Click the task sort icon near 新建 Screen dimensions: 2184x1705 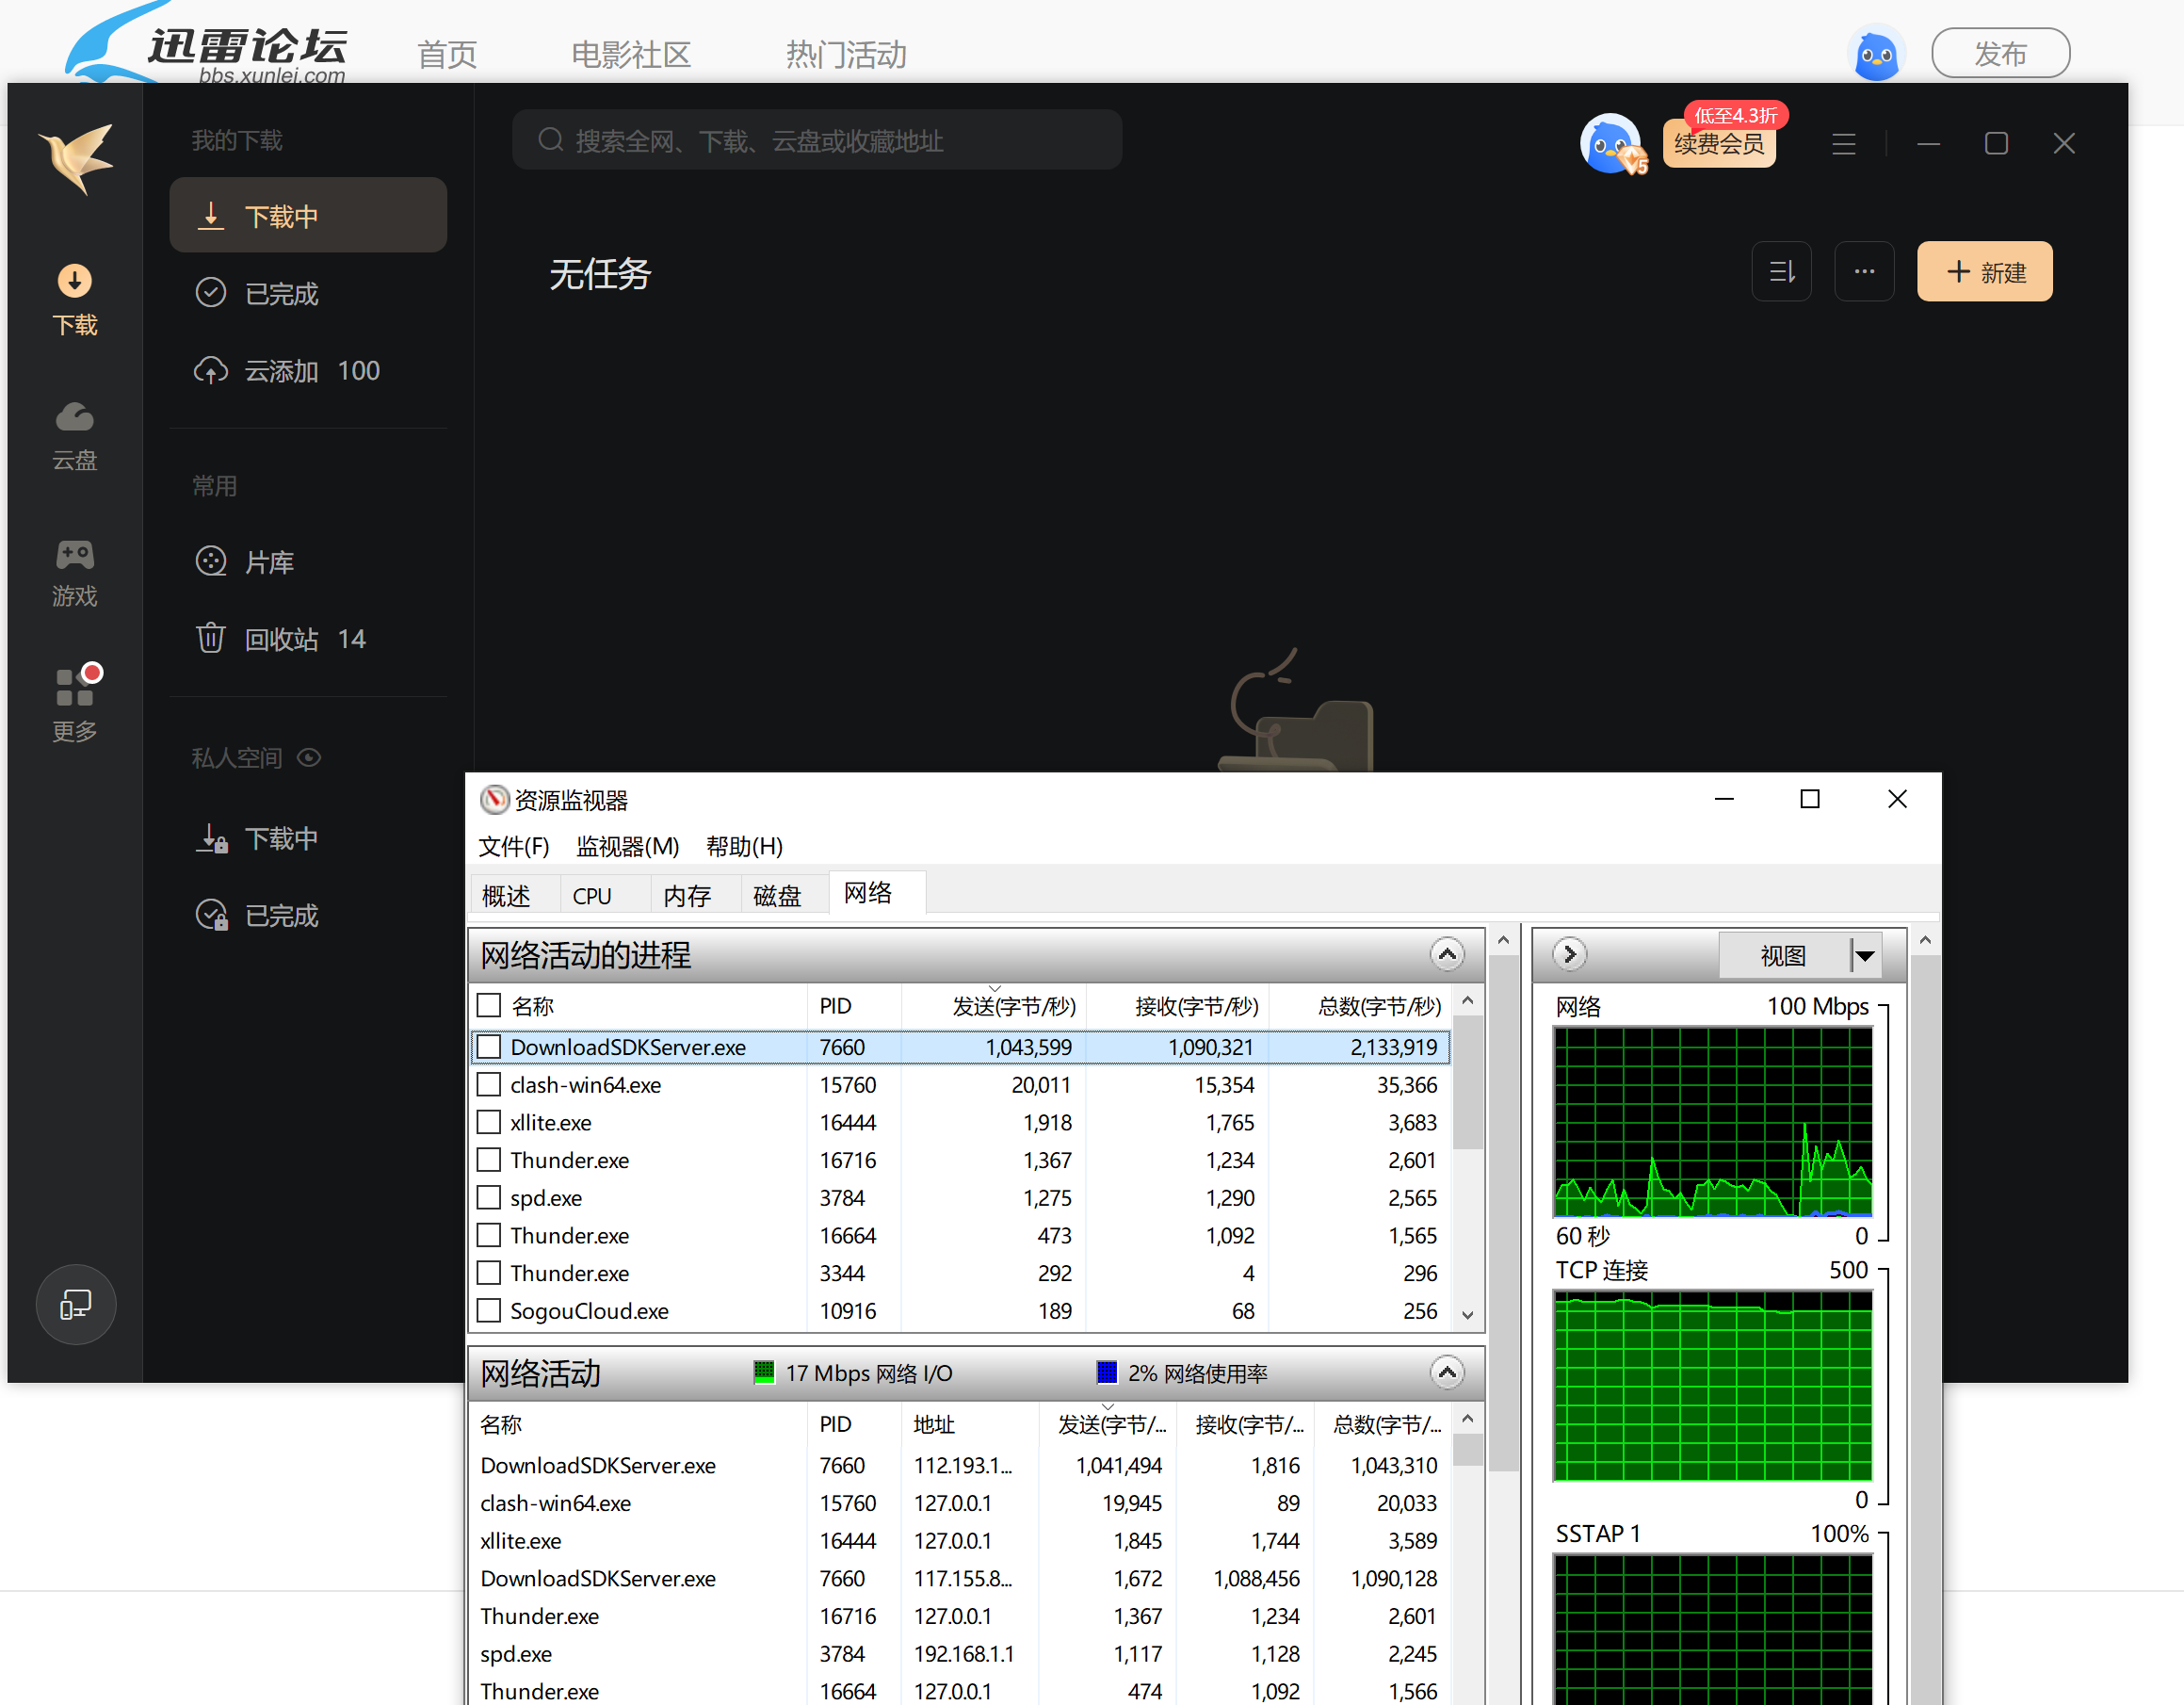click(1781, 271)
